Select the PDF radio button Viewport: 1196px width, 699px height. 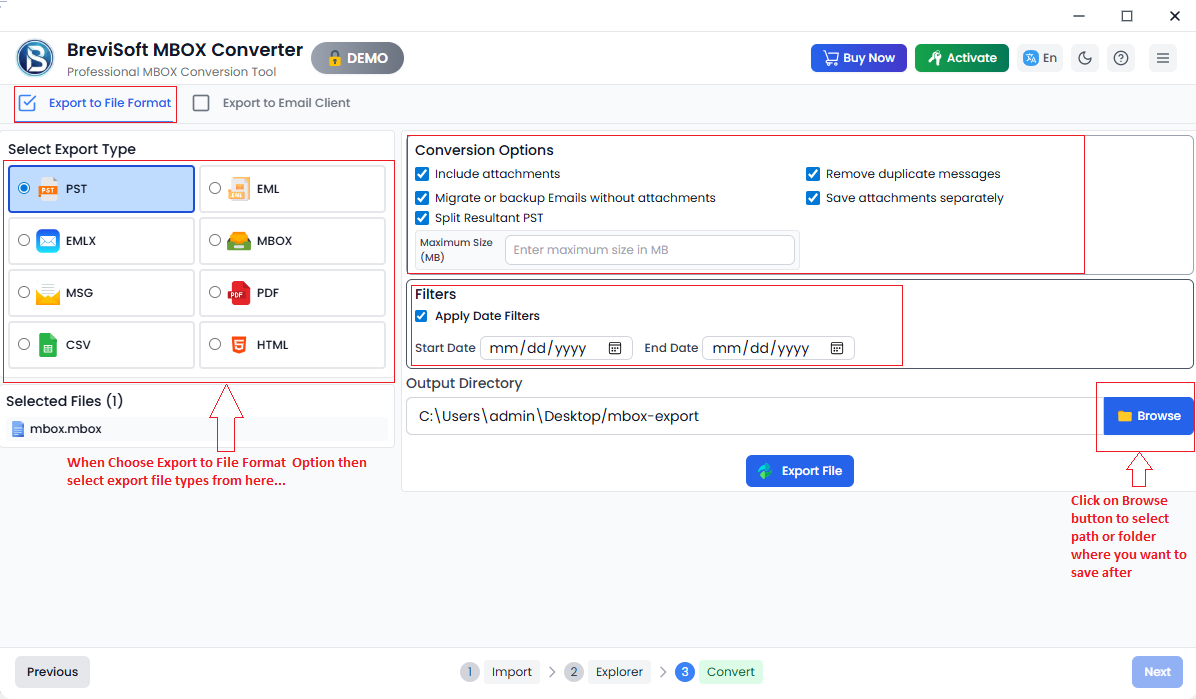click(215, 292)
